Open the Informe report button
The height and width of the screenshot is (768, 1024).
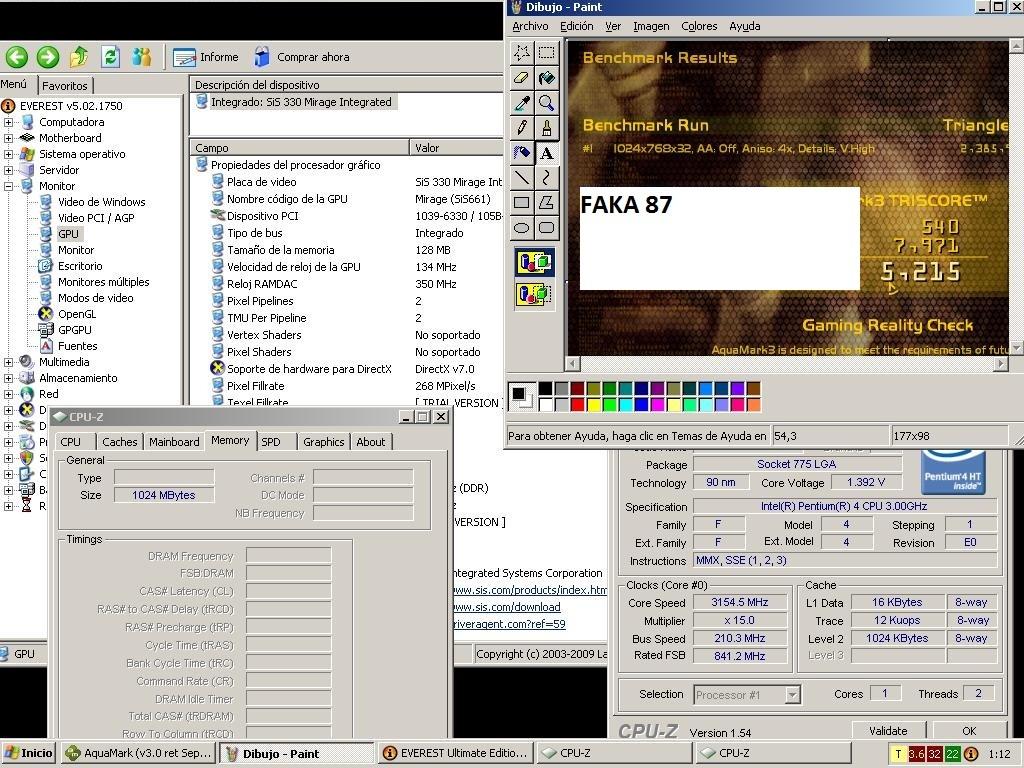206,57
